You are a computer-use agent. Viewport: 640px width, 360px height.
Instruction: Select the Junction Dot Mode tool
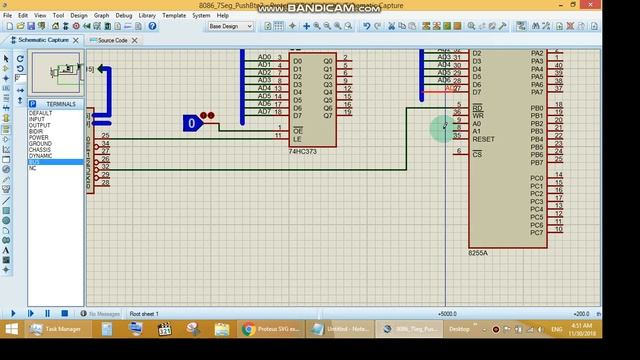tap(6, 78)
